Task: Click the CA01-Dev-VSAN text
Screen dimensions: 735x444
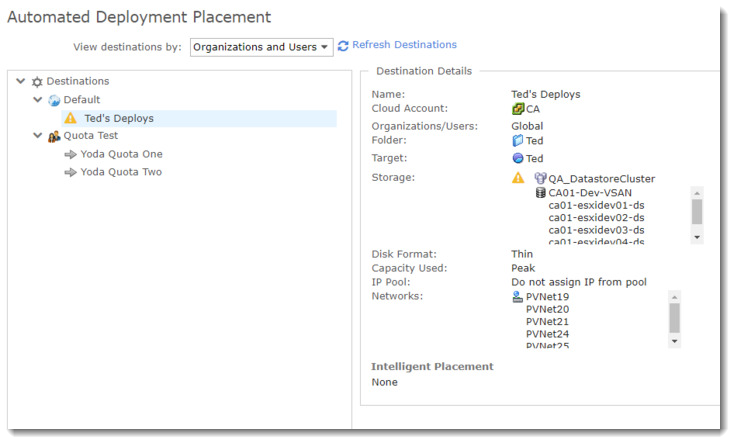Action: [590, 193]
